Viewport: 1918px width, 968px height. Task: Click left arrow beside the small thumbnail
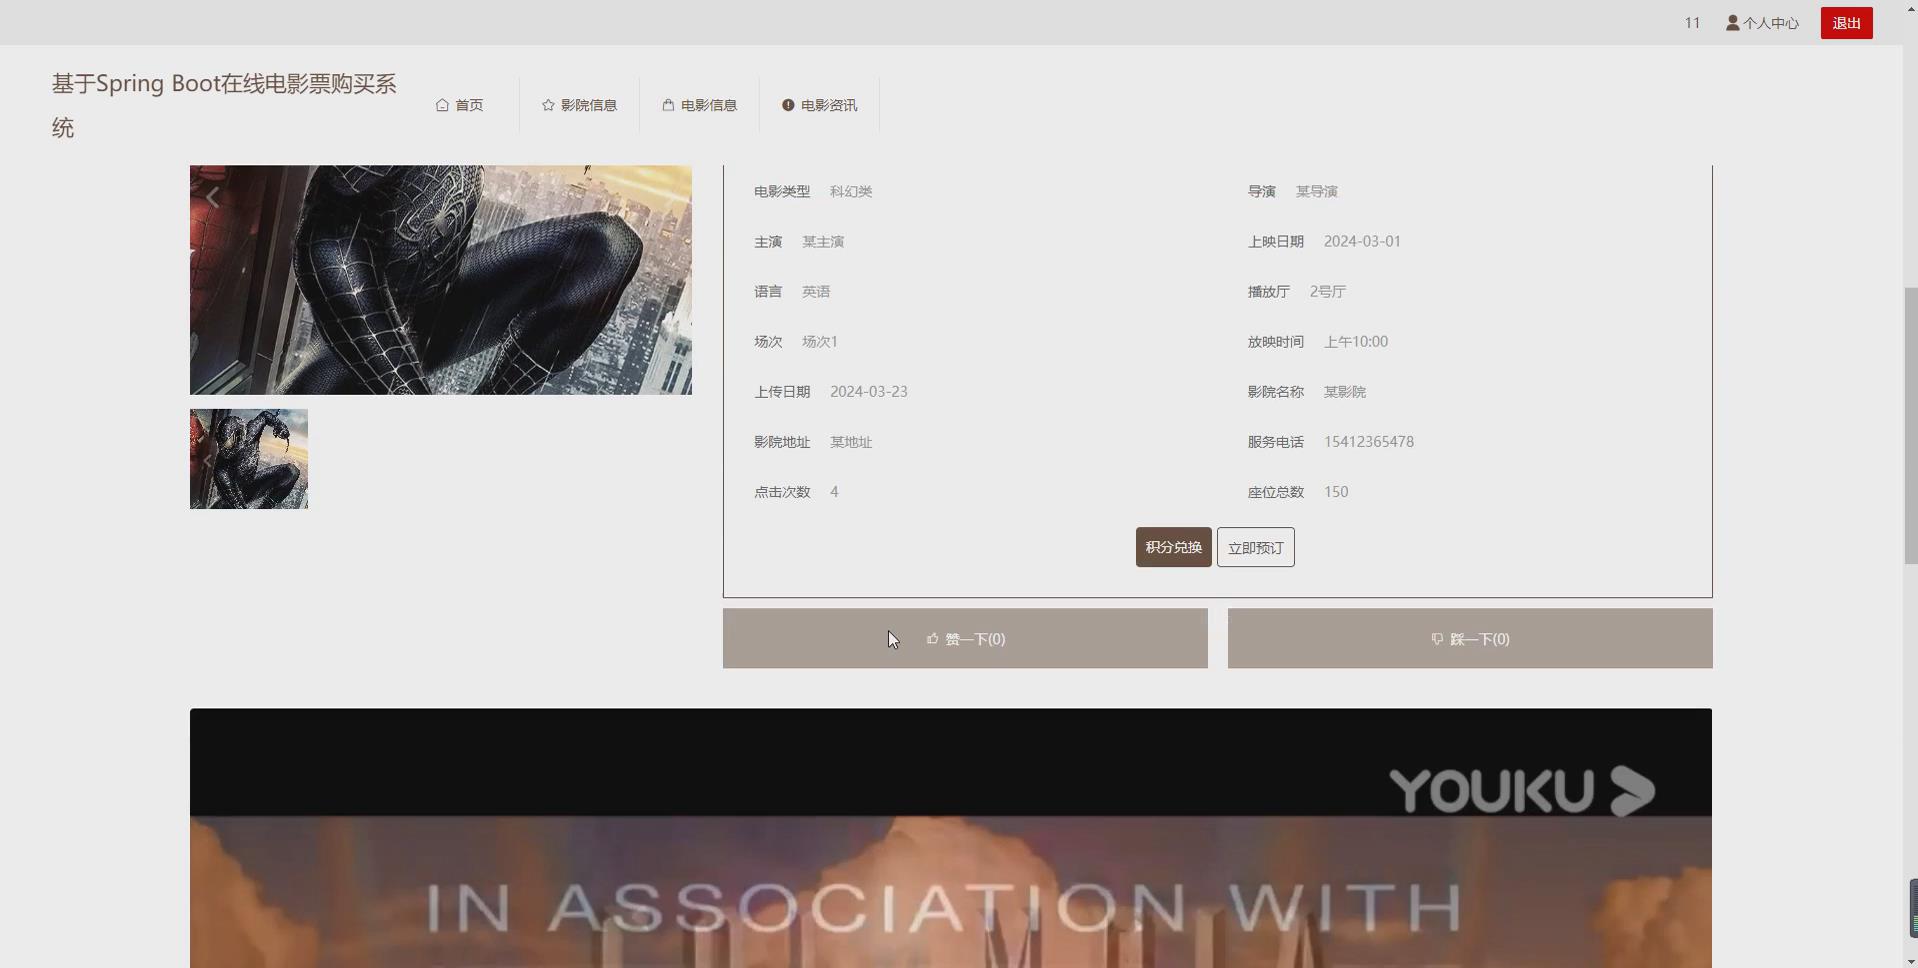207,461
